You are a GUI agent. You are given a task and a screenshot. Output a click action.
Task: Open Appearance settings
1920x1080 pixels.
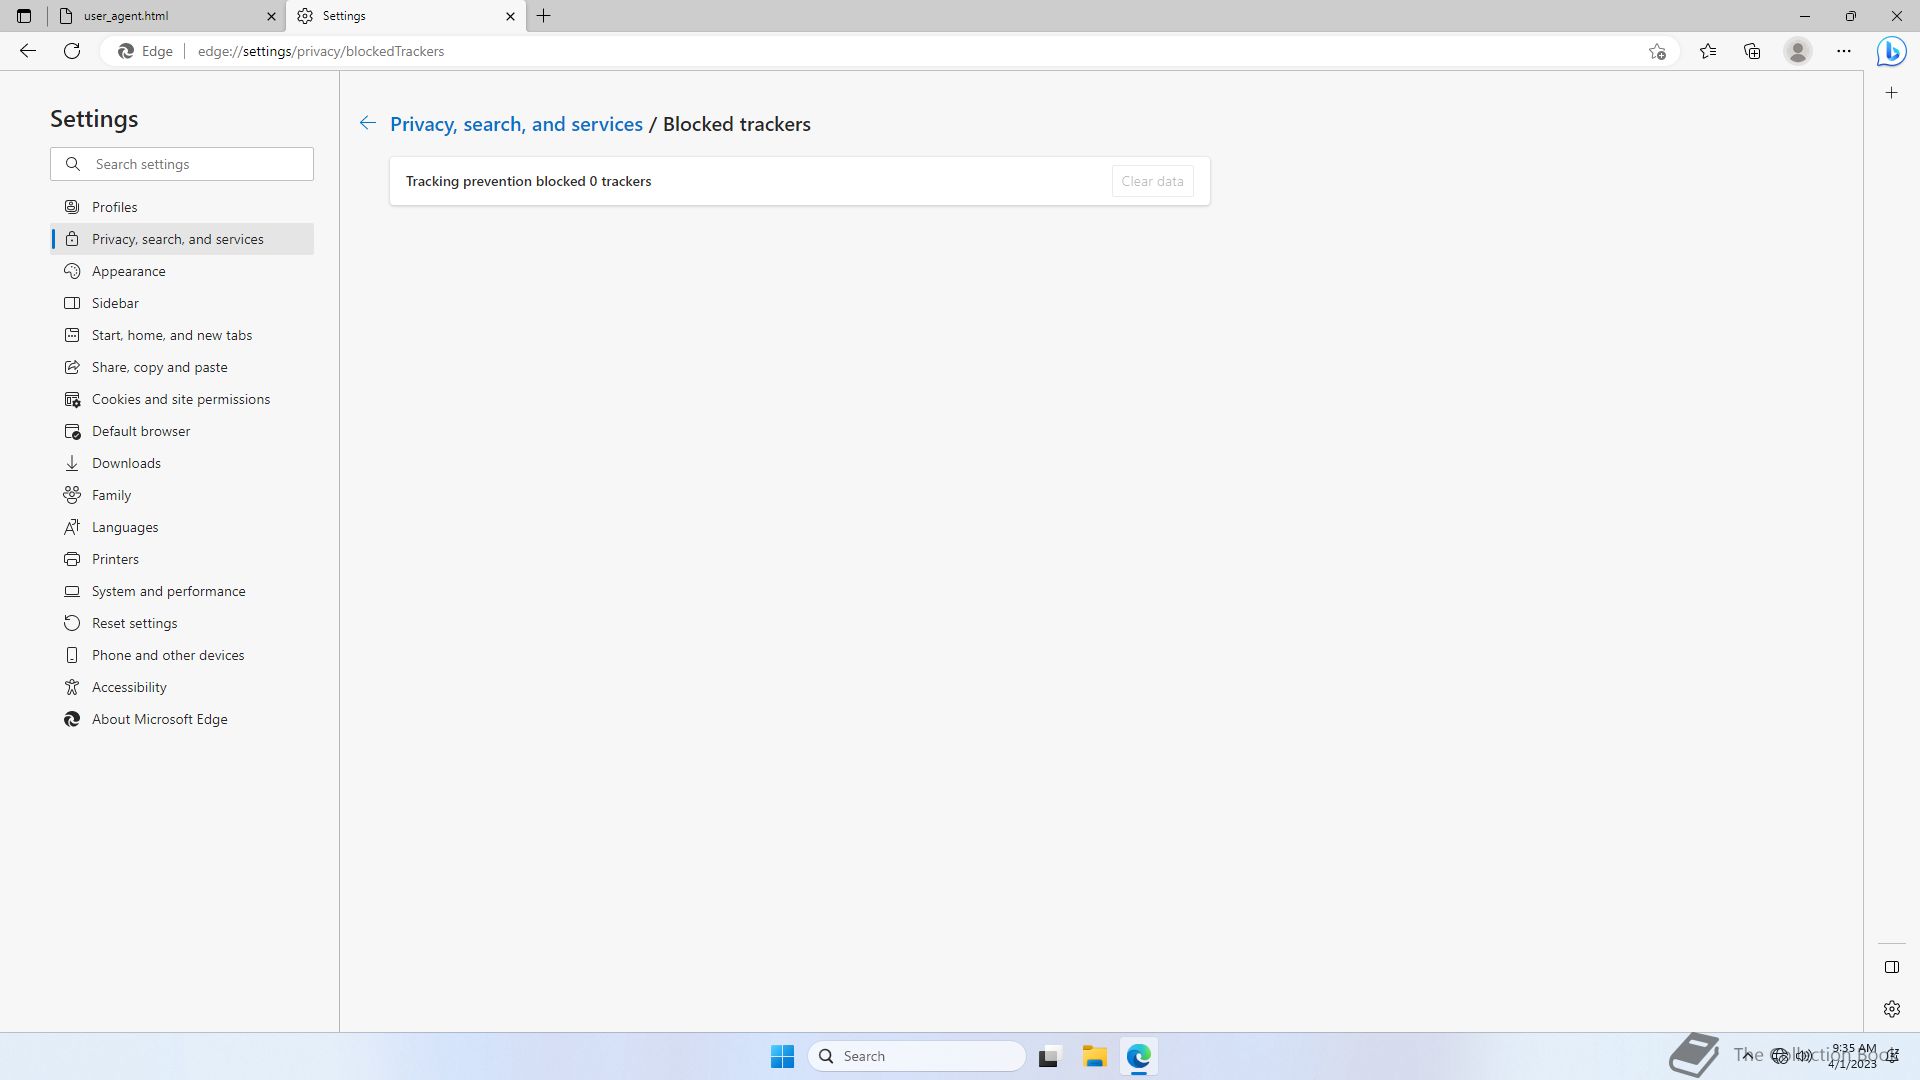(182, 271)
